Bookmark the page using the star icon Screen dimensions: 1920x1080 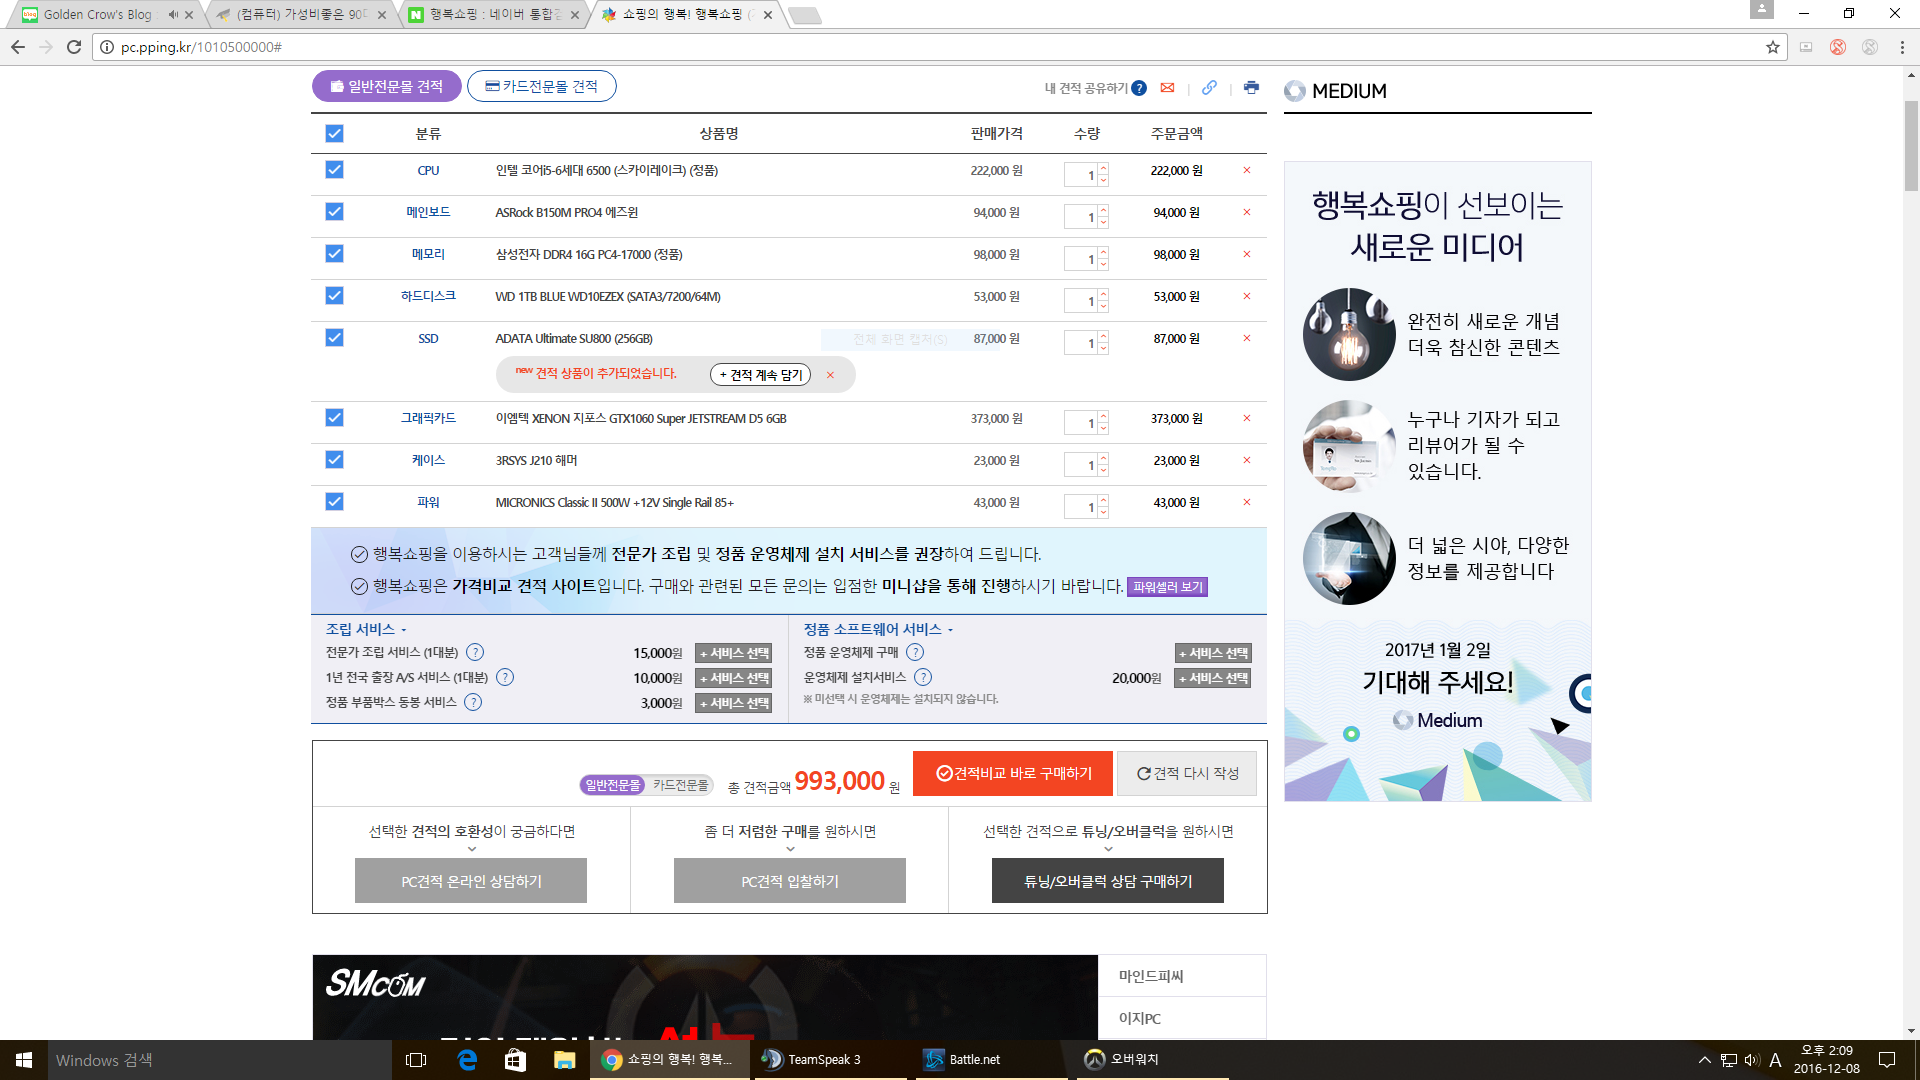point(1773,47)
